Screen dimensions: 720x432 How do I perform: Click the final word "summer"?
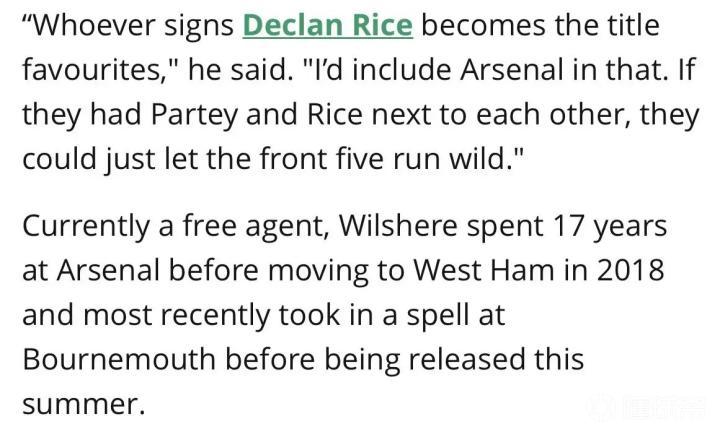tap(80, 402)
